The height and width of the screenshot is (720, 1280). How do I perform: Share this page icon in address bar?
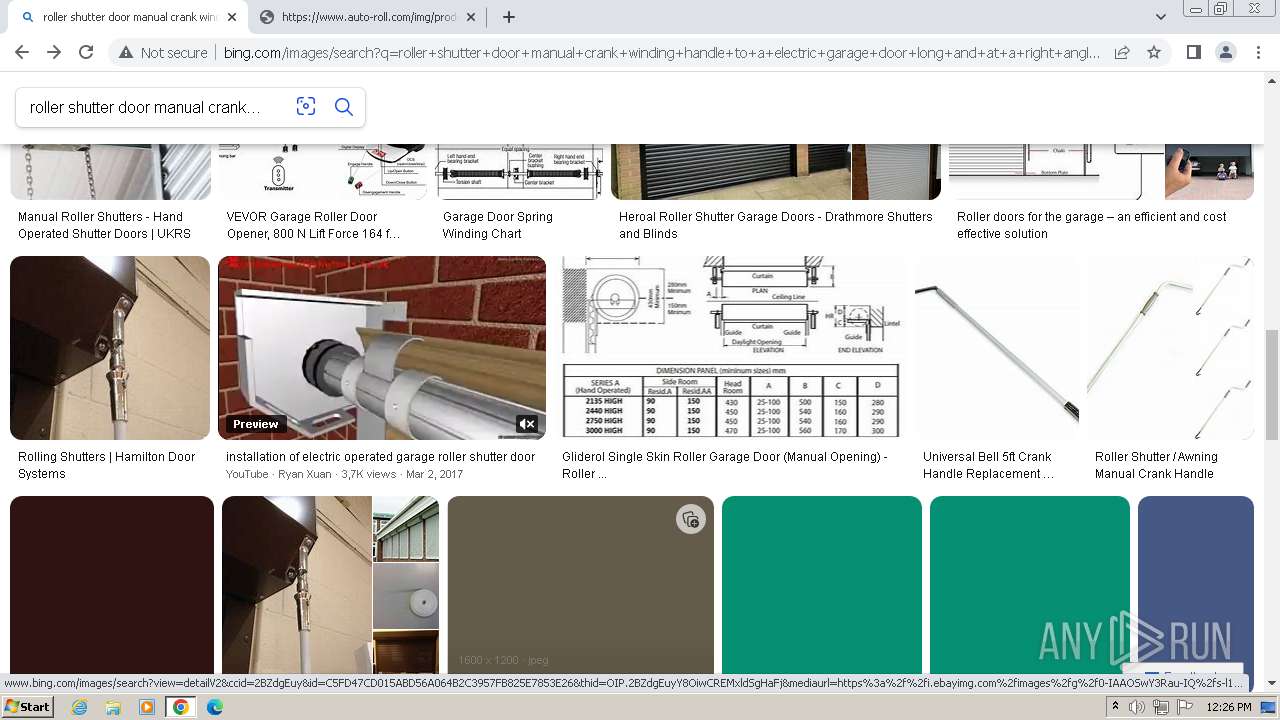(x=1122, y=53)
